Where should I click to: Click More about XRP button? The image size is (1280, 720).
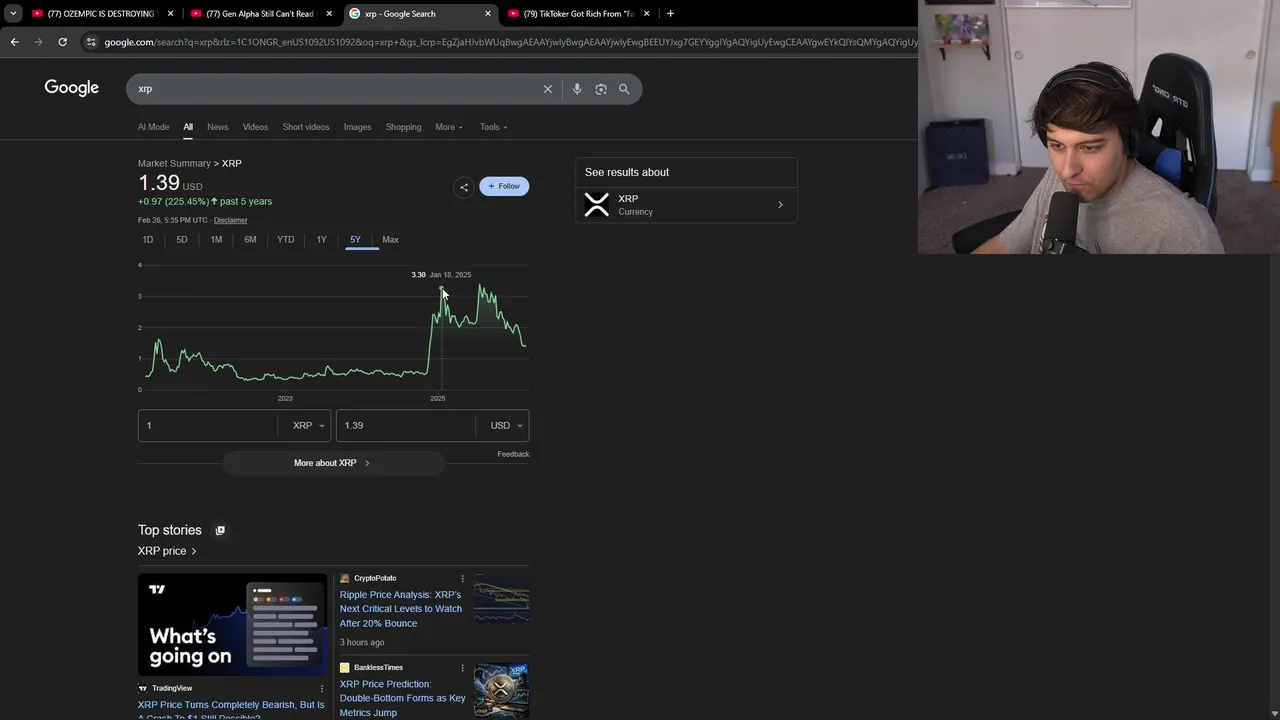(x=332, y=463)
